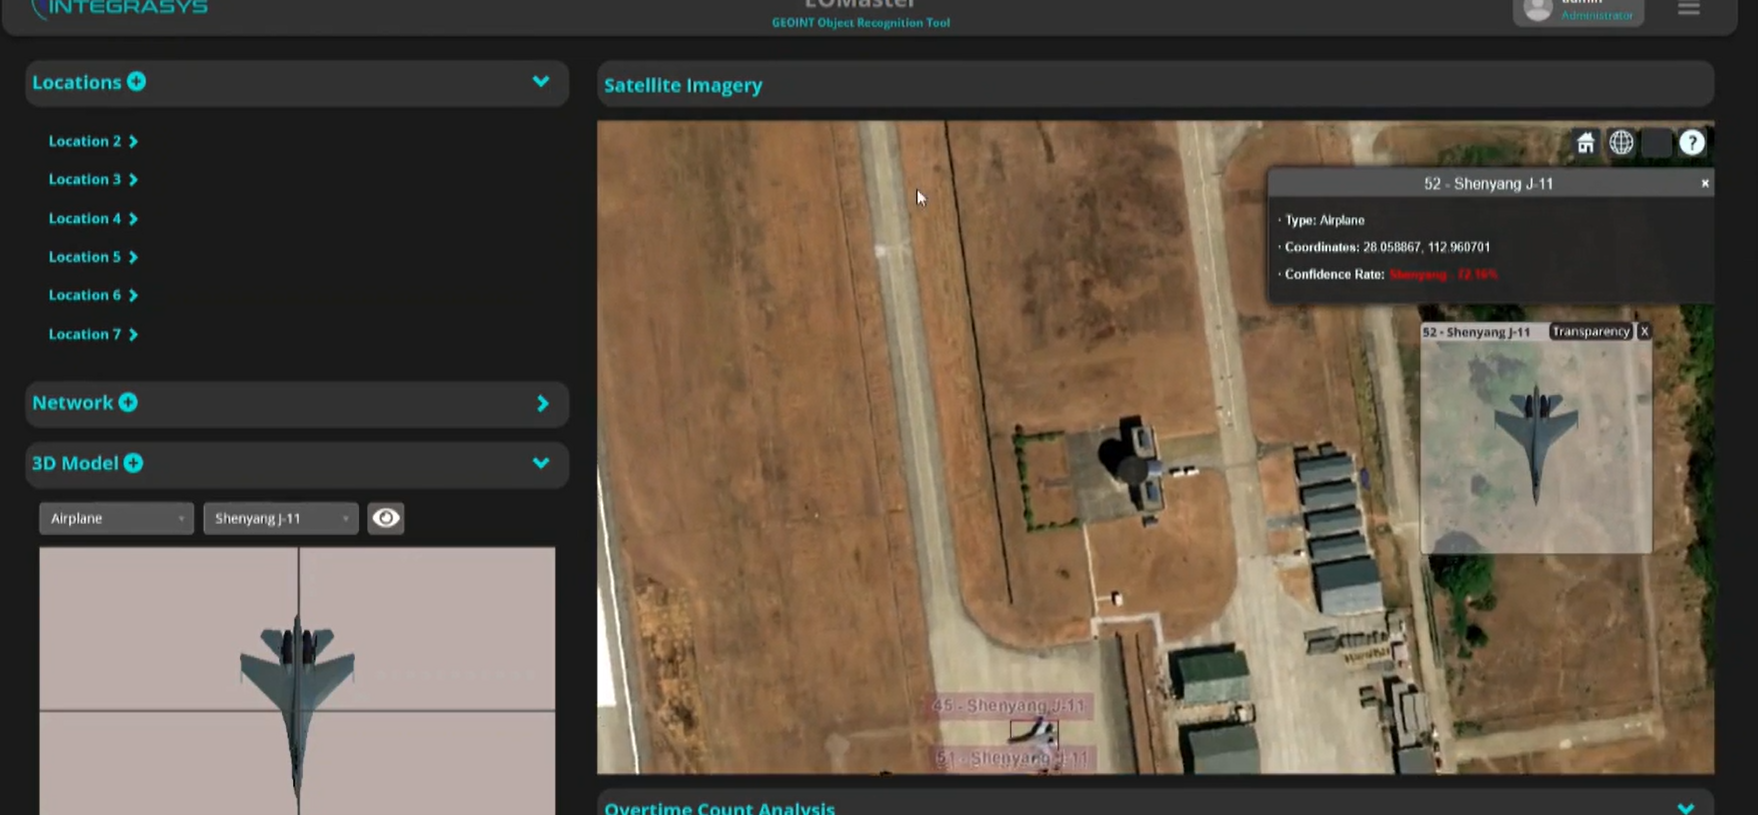Click the home icon on satellite map

click(x=1585, y=143)
